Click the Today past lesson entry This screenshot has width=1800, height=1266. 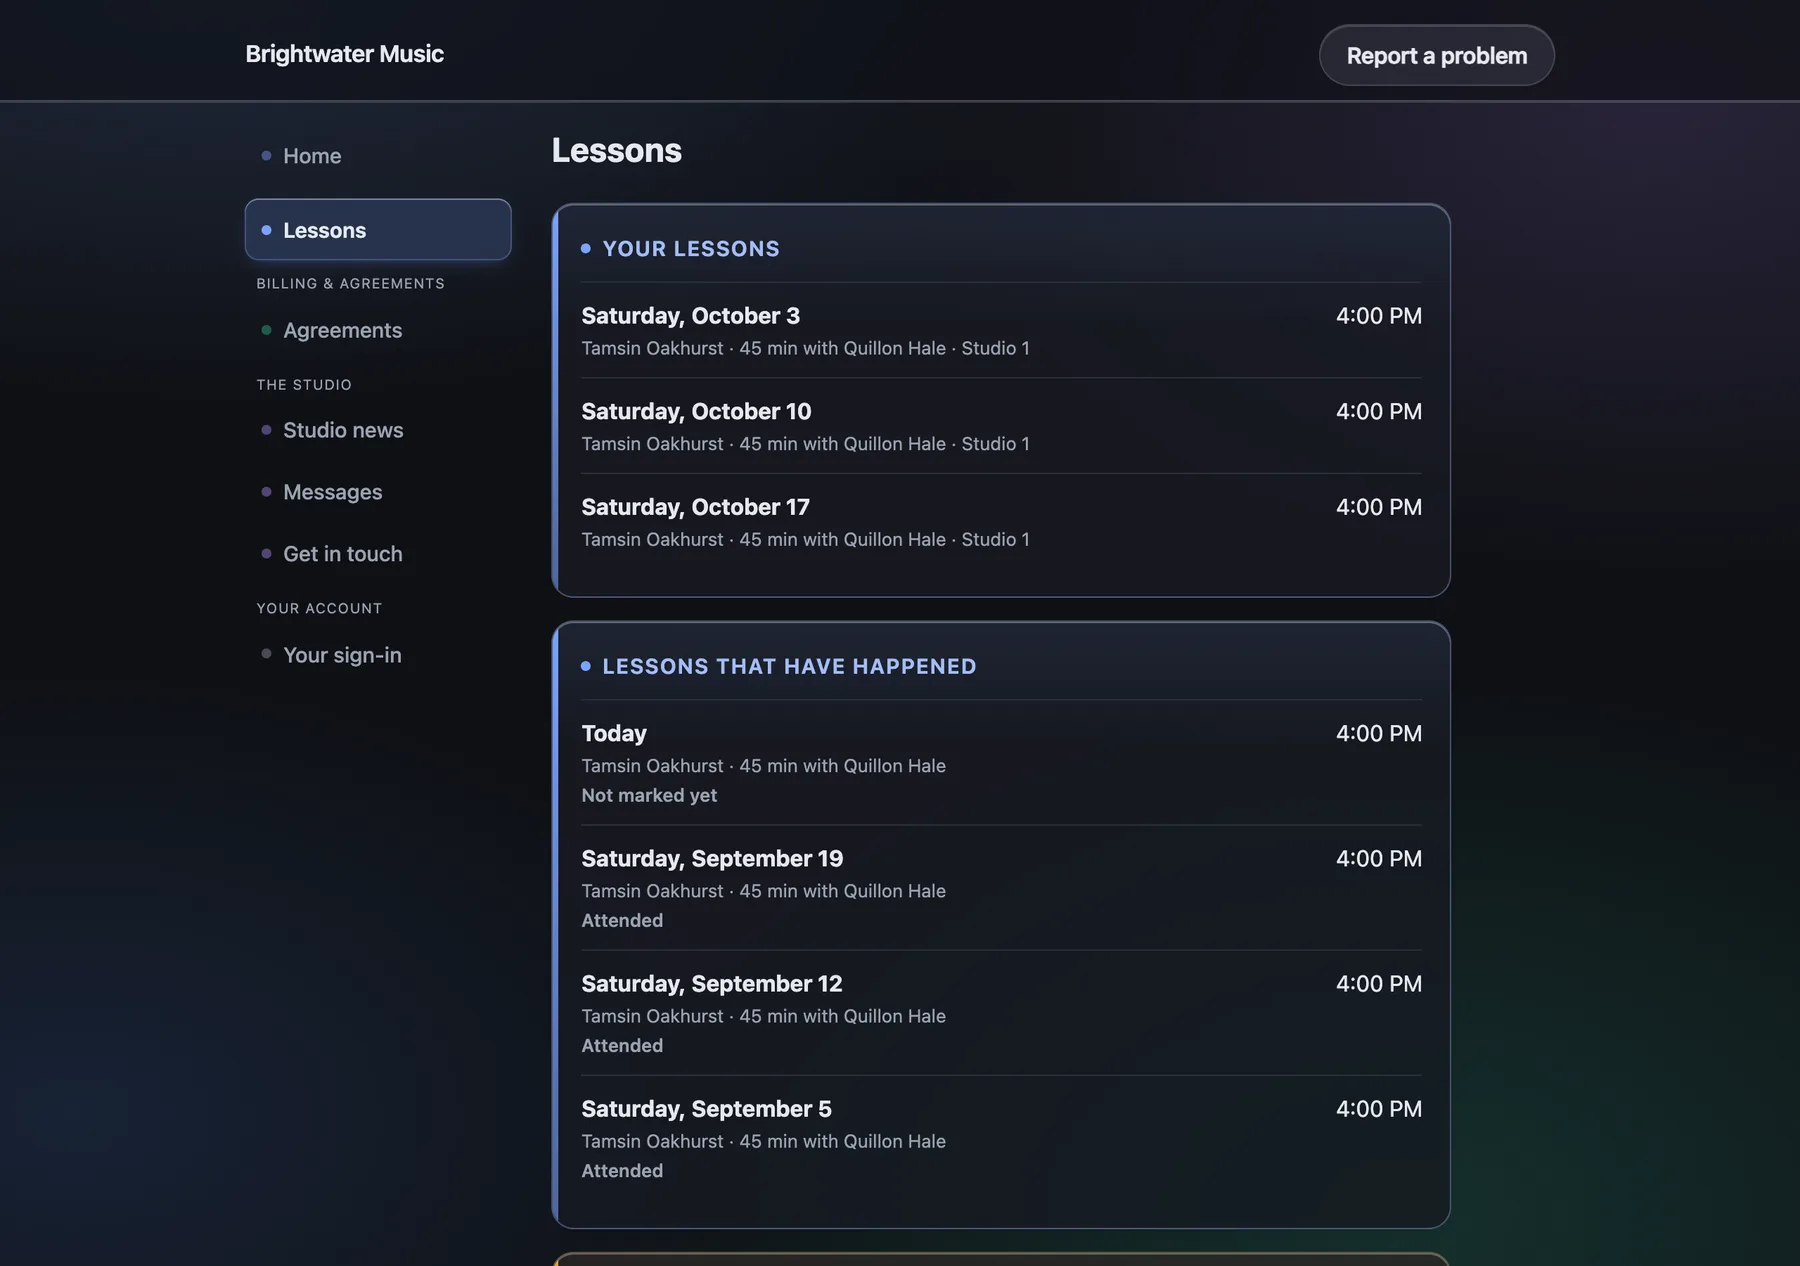point(1001,763)
